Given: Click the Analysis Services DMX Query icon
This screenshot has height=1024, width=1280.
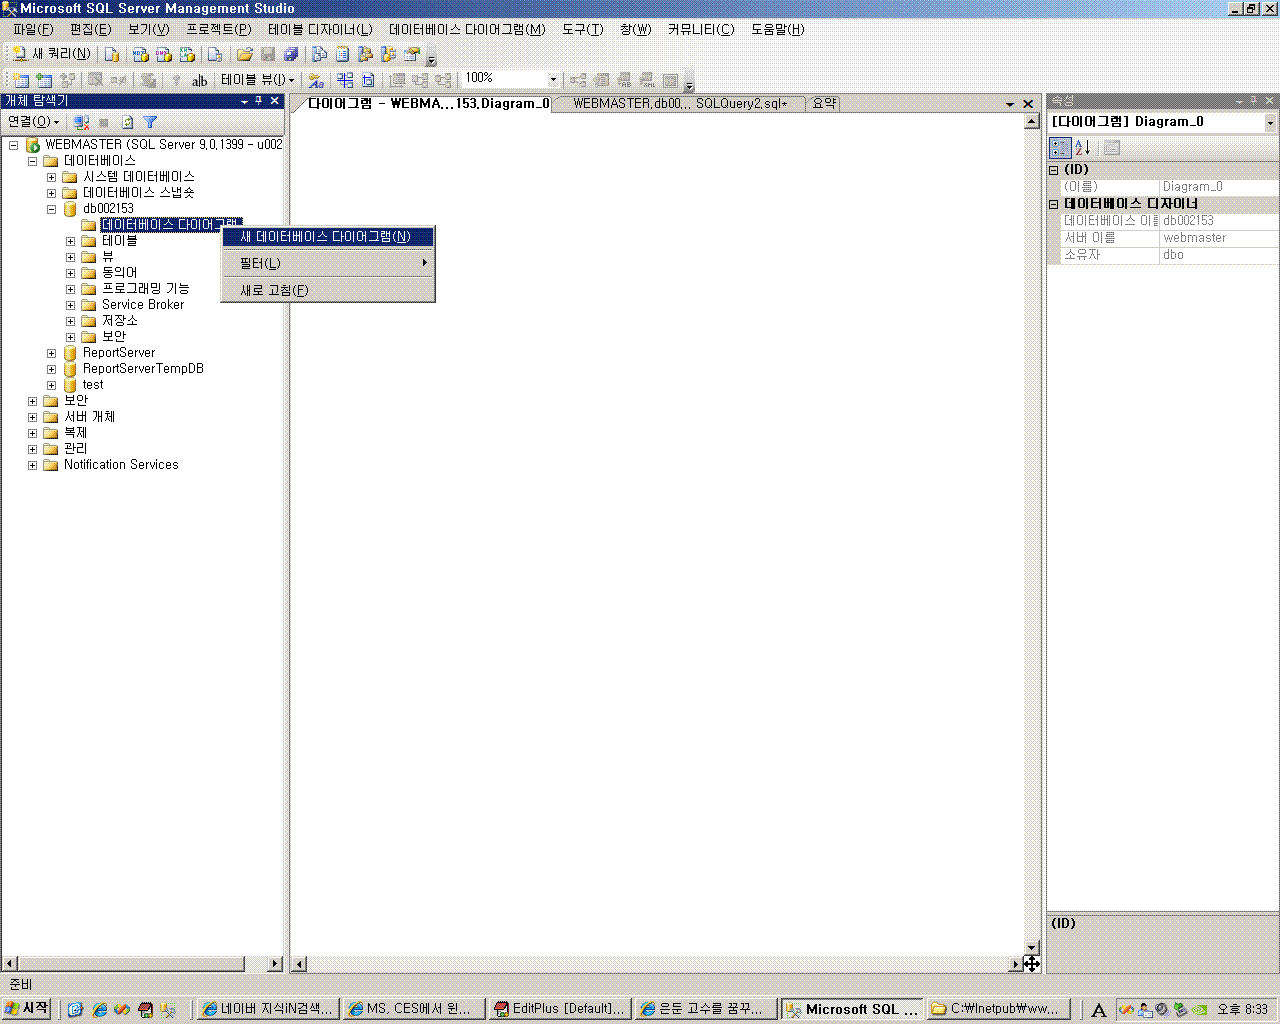Looking at the screenshot, I should (x=164, y=54).
